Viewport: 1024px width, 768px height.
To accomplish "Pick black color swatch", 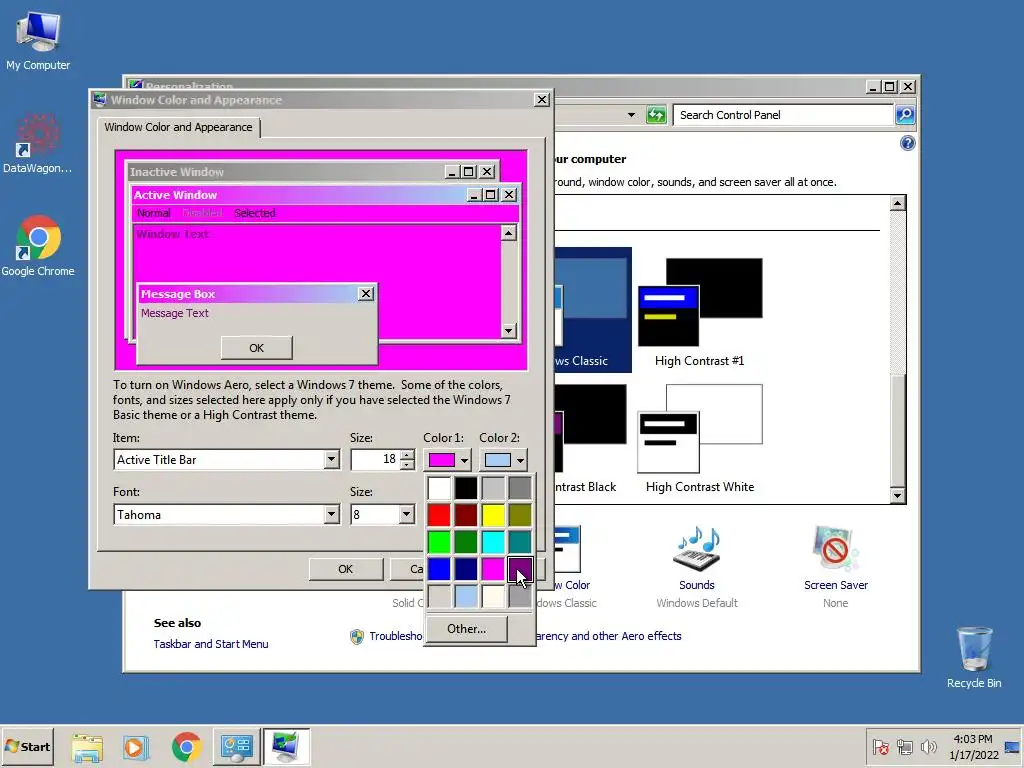I will click(466, 488).
